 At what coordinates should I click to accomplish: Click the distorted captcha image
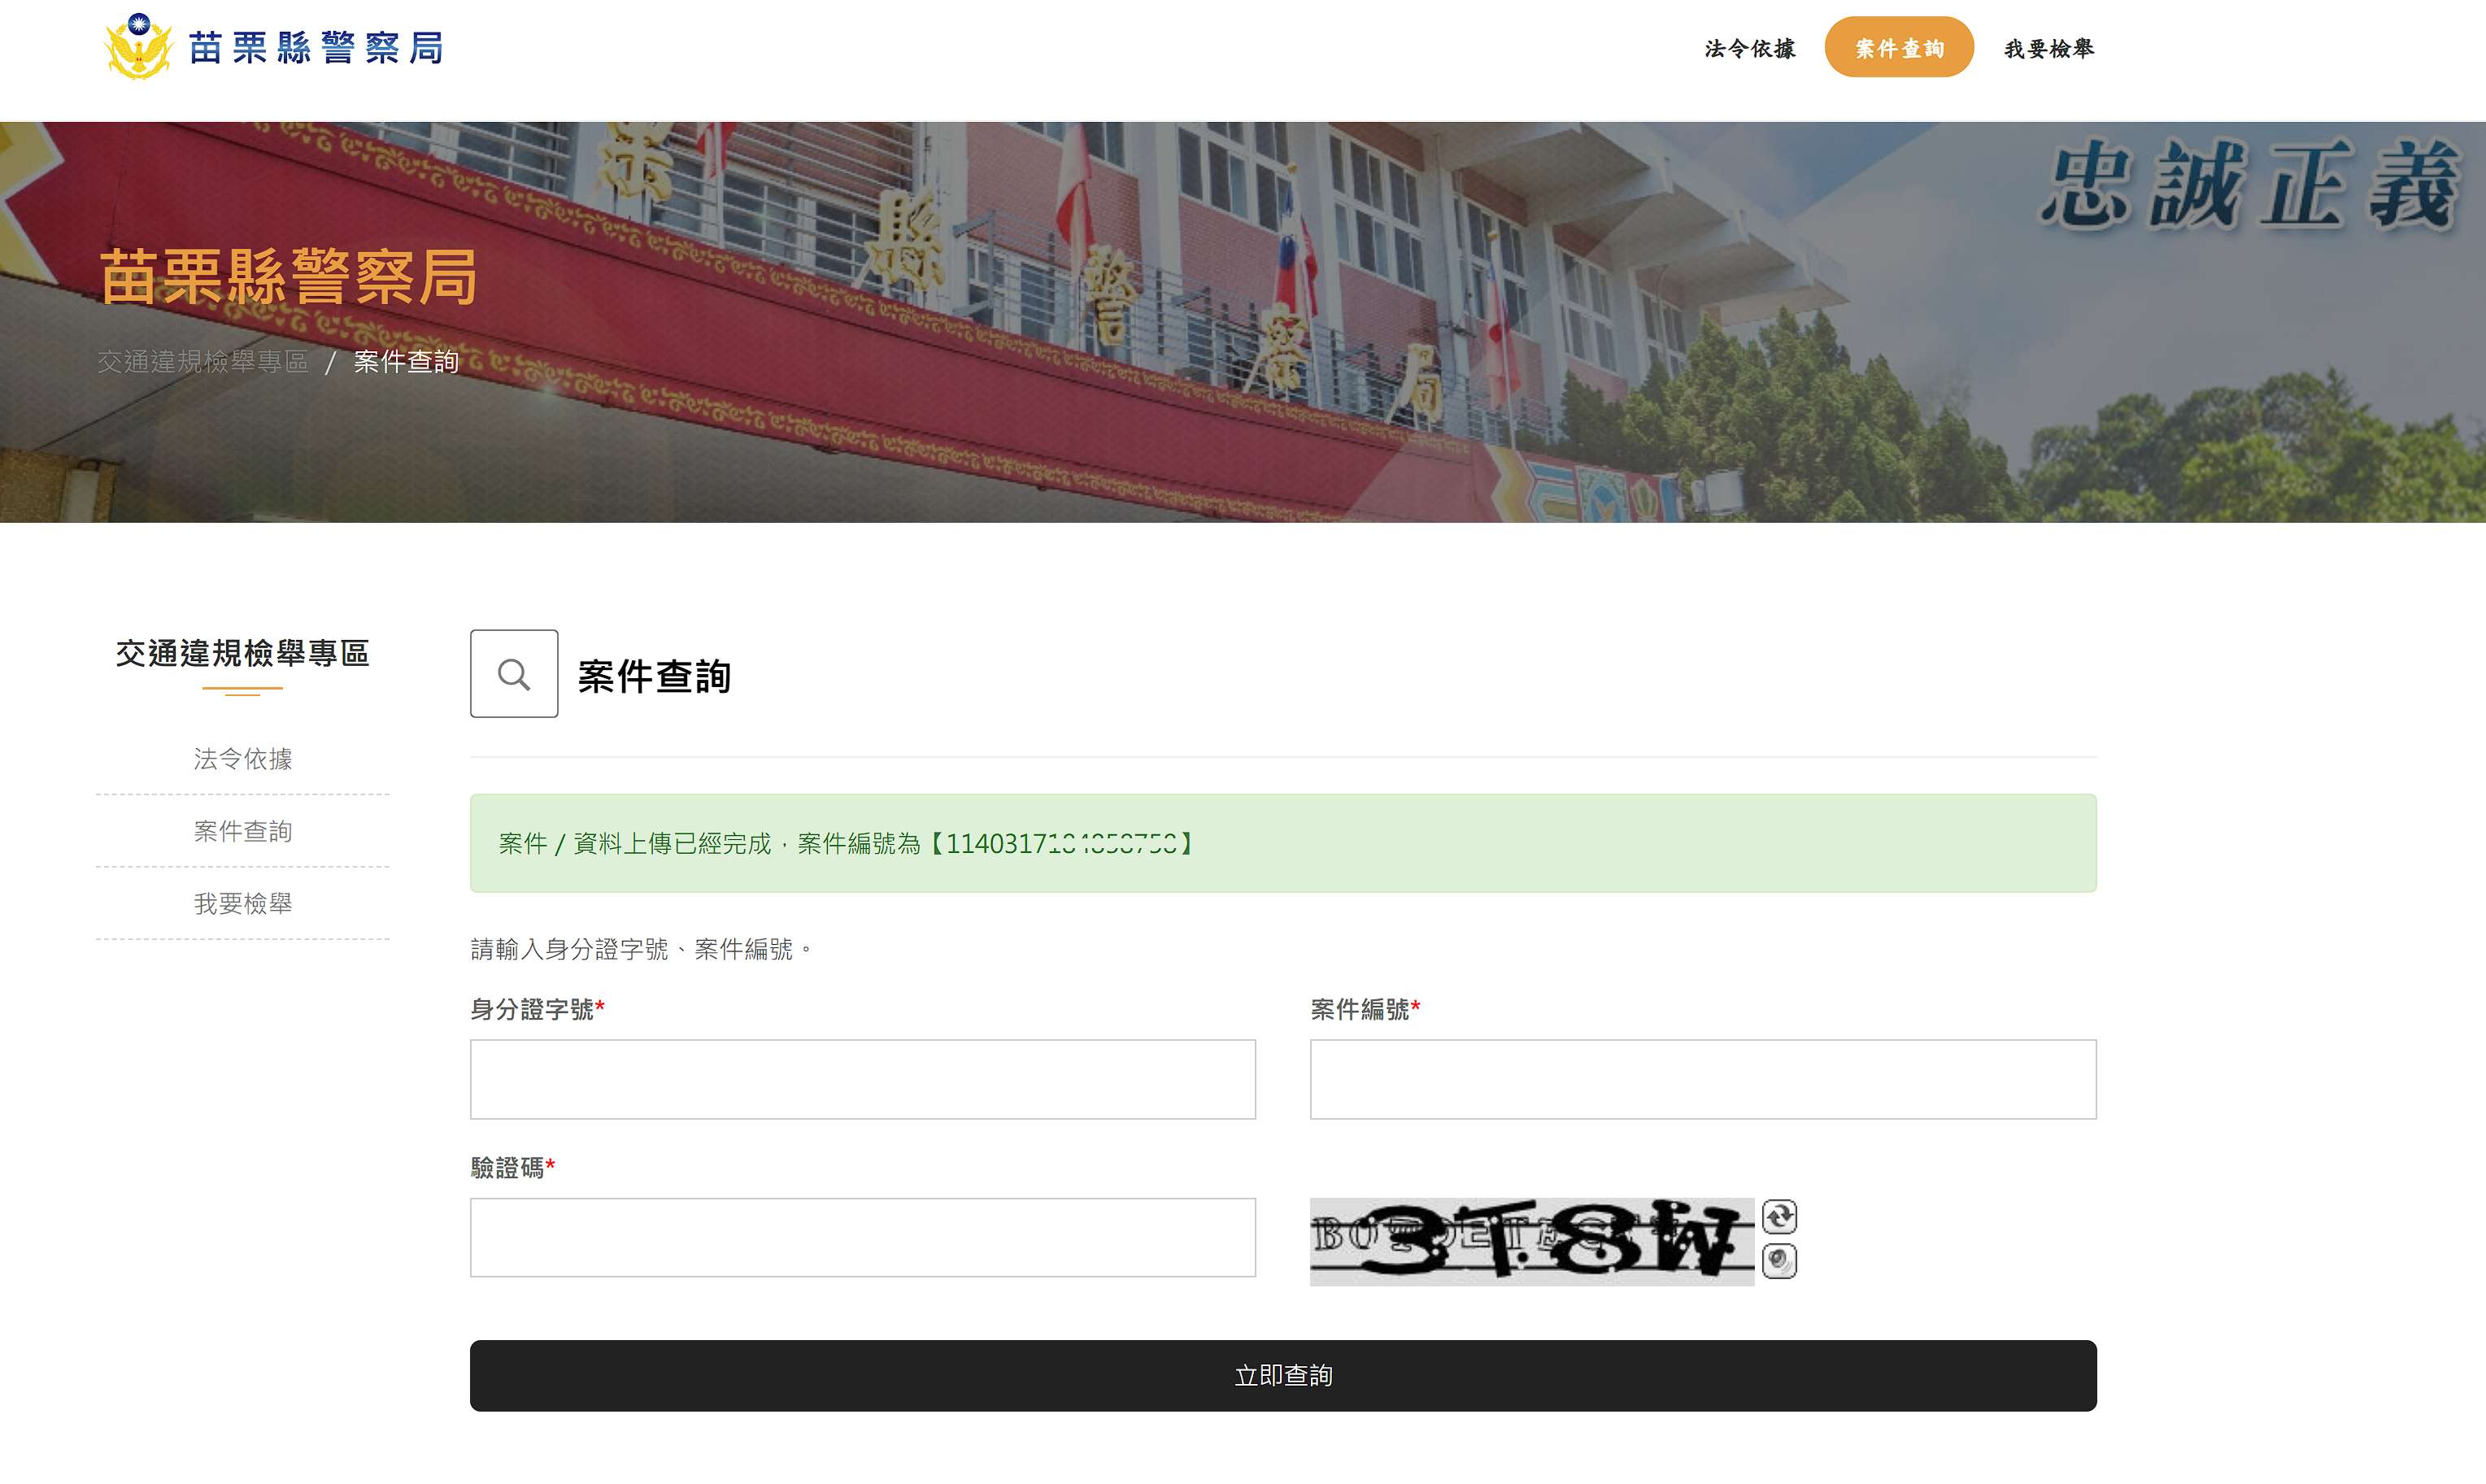coord(1532,1241)
